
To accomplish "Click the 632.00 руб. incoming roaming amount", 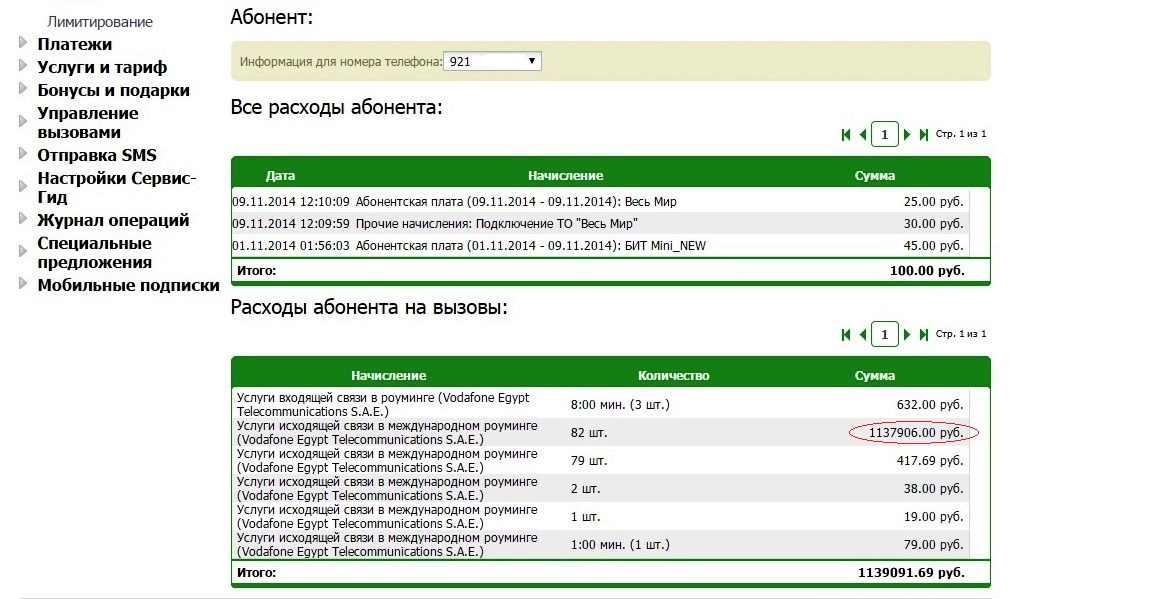I will [930, 405].
